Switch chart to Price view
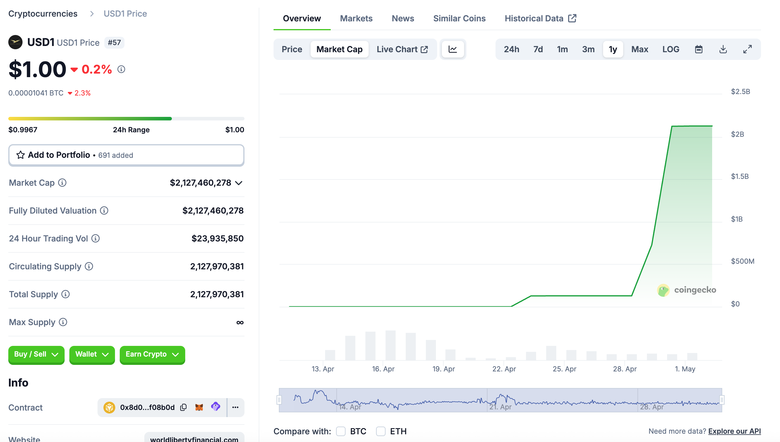780x442 pixels. pos(292,49)
